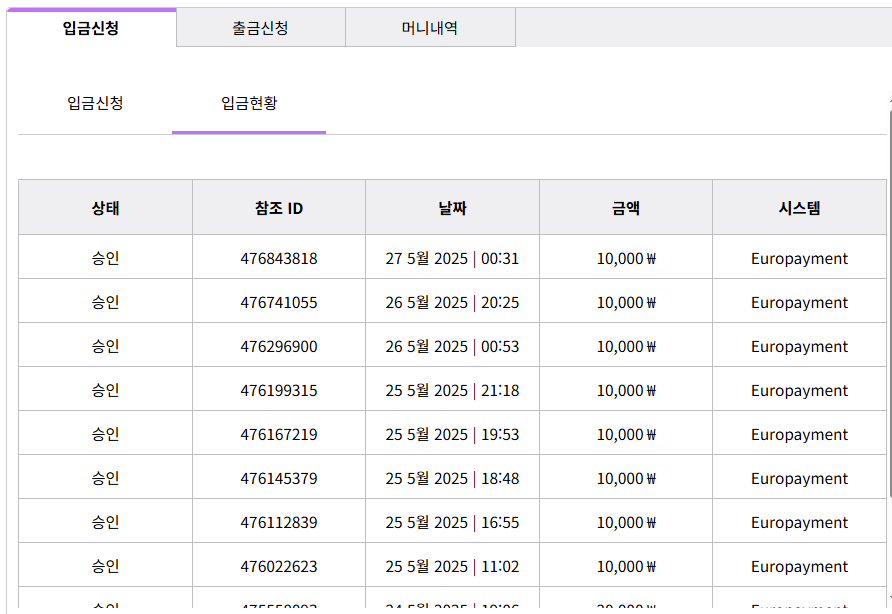
Task: Click reference ID 476296900
Action: click(x=279, y=347)
